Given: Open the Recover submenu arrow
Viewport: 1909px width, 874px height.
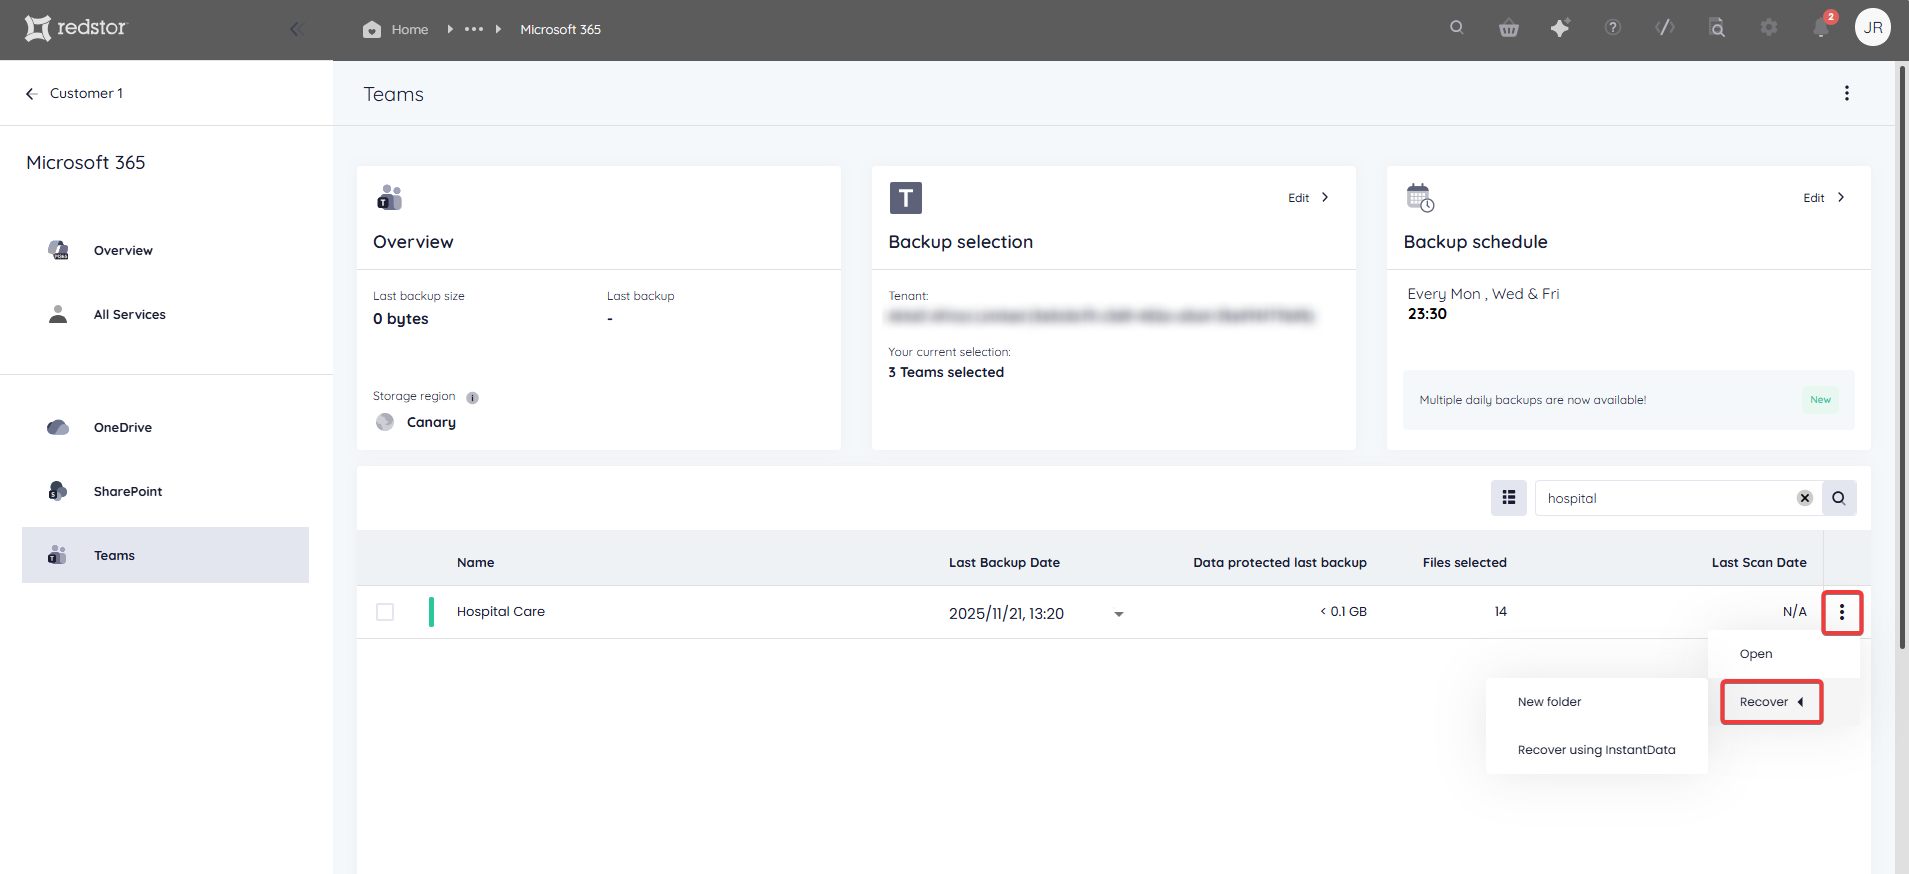Looking at the screenshot, I should tap(1801, 702).
